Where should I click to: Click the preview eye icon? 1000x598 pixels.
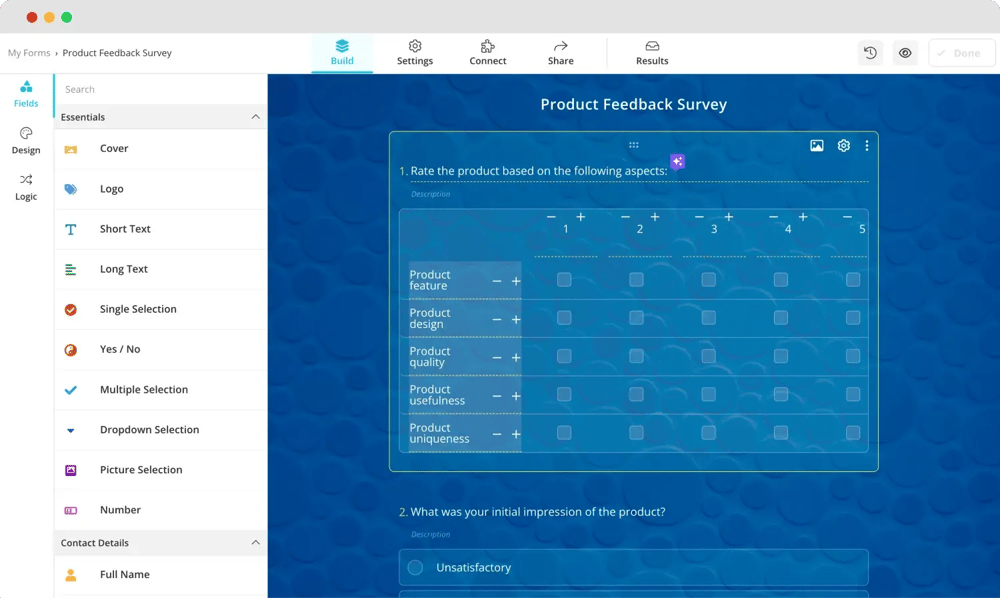905,53
